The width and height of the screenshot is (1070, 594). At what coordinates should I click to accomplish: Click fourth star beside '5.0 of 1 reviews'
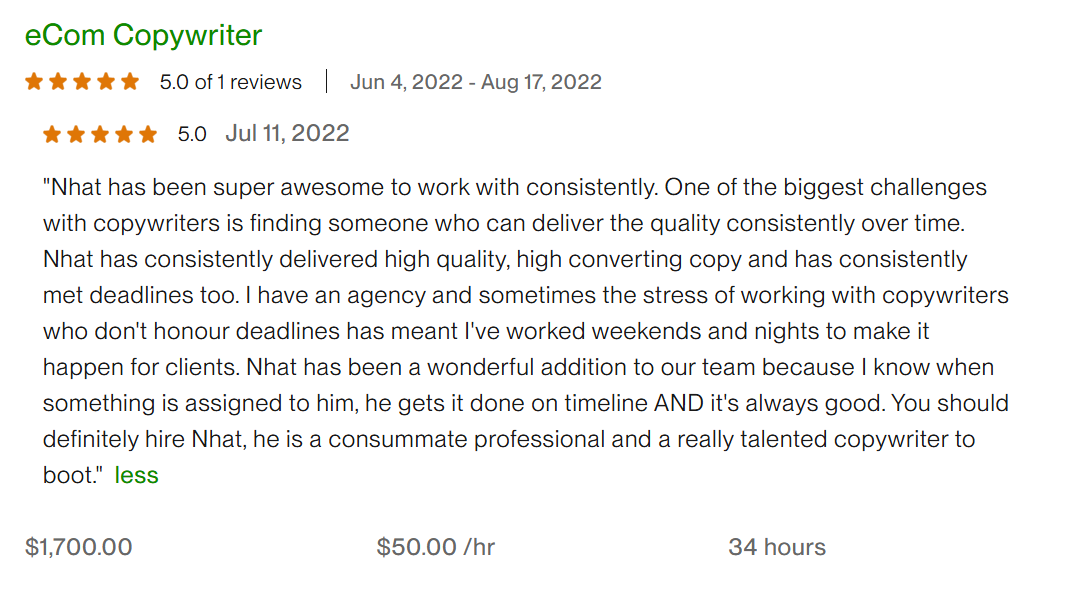(106, 82)
